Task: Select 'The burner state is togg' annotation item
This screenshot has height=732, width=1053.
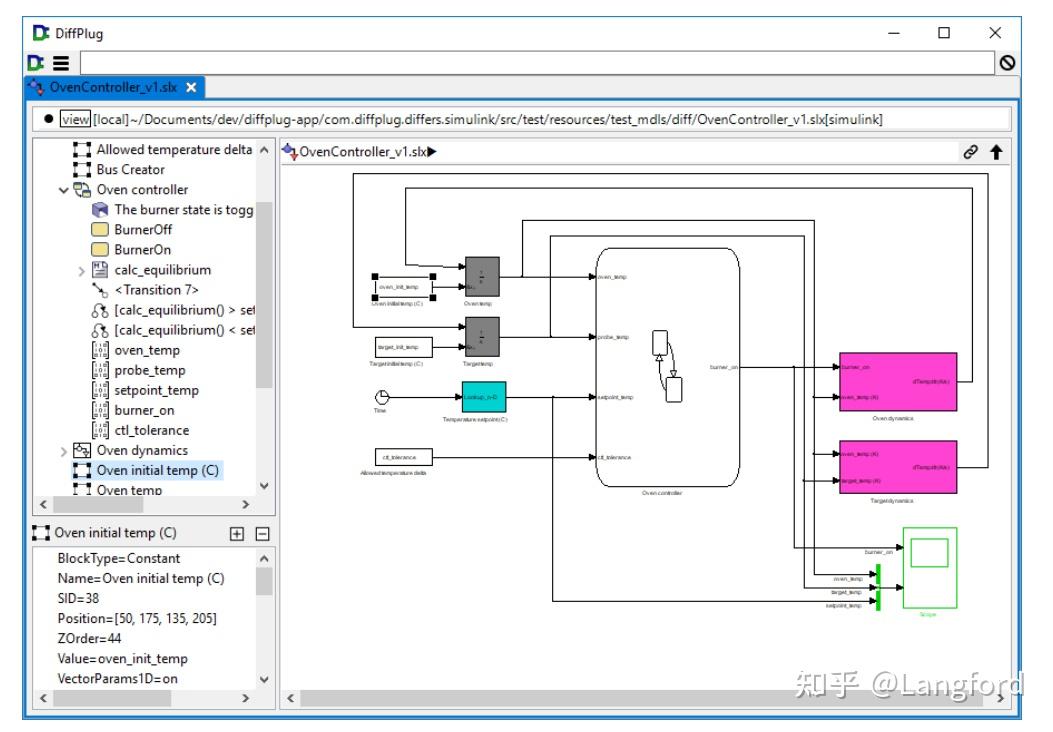Action: coord(184,210)
